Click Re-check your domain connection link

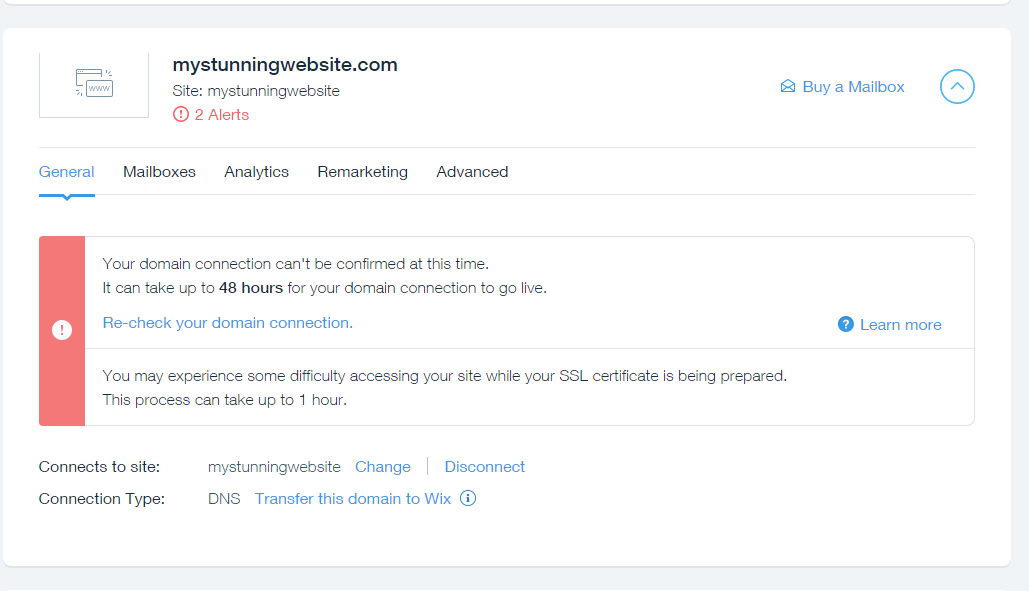click(228, 323)
